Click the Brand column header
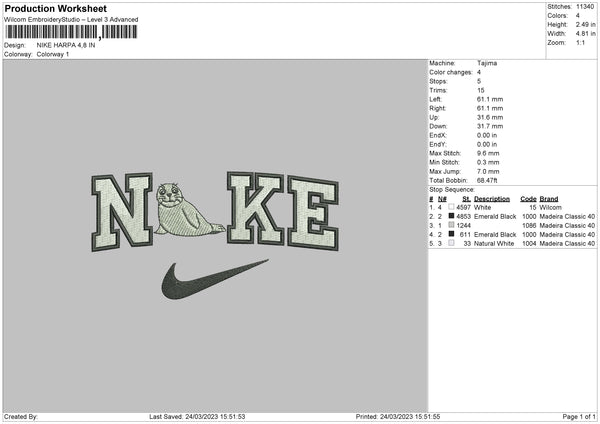Viewport: 600px width, 424px height. tap(549, 199)
